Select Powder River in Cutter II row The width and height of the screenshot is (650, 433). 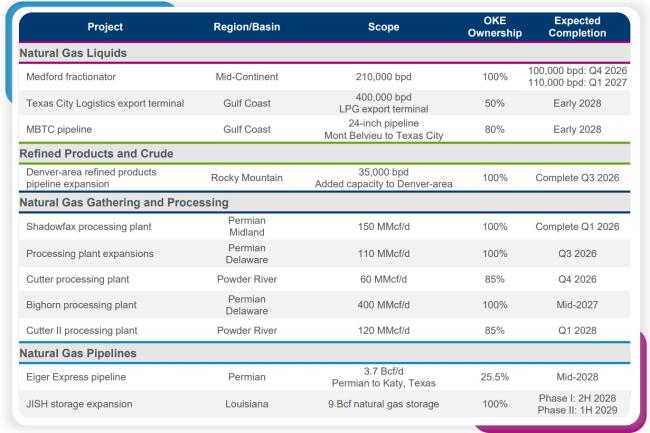pyautogui.click(x=247, y=330)
